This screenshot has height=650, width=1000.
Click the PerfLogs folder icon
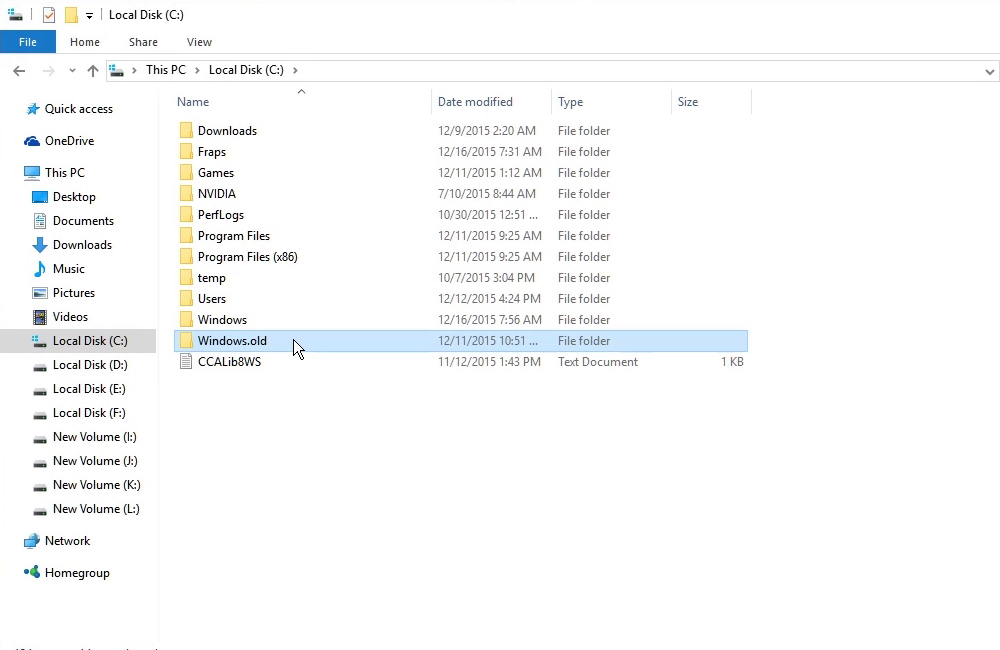tap(186, 215)
